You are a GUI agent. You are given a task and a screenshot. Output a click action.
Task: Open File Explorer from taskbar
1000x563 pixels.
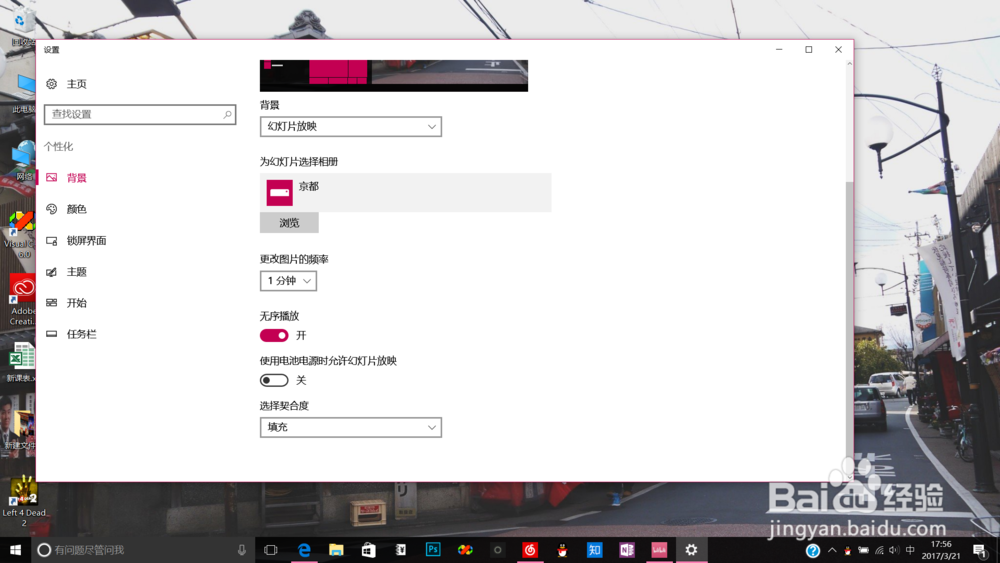(336, 550)
